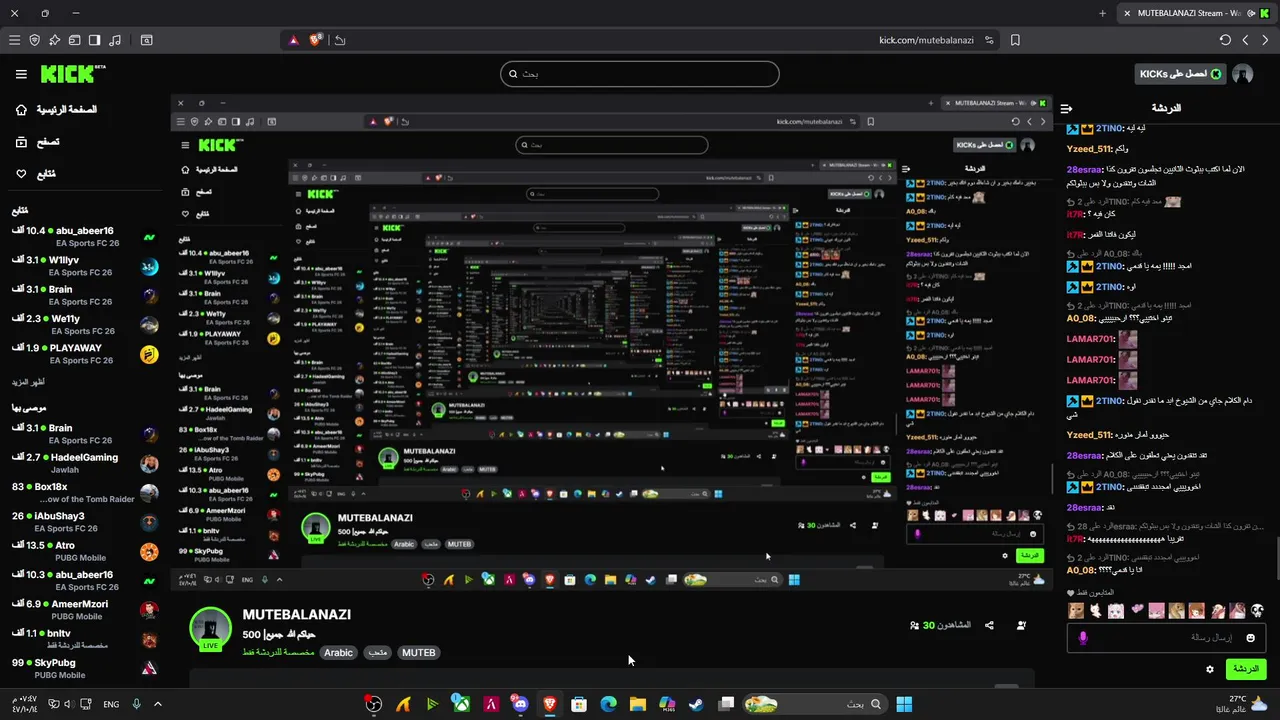Toggle the purple microphone in main chat input
Image resolution: width=1280 pixels, height=720 pixels.
pyautogui.click(x=1083, y=638)
